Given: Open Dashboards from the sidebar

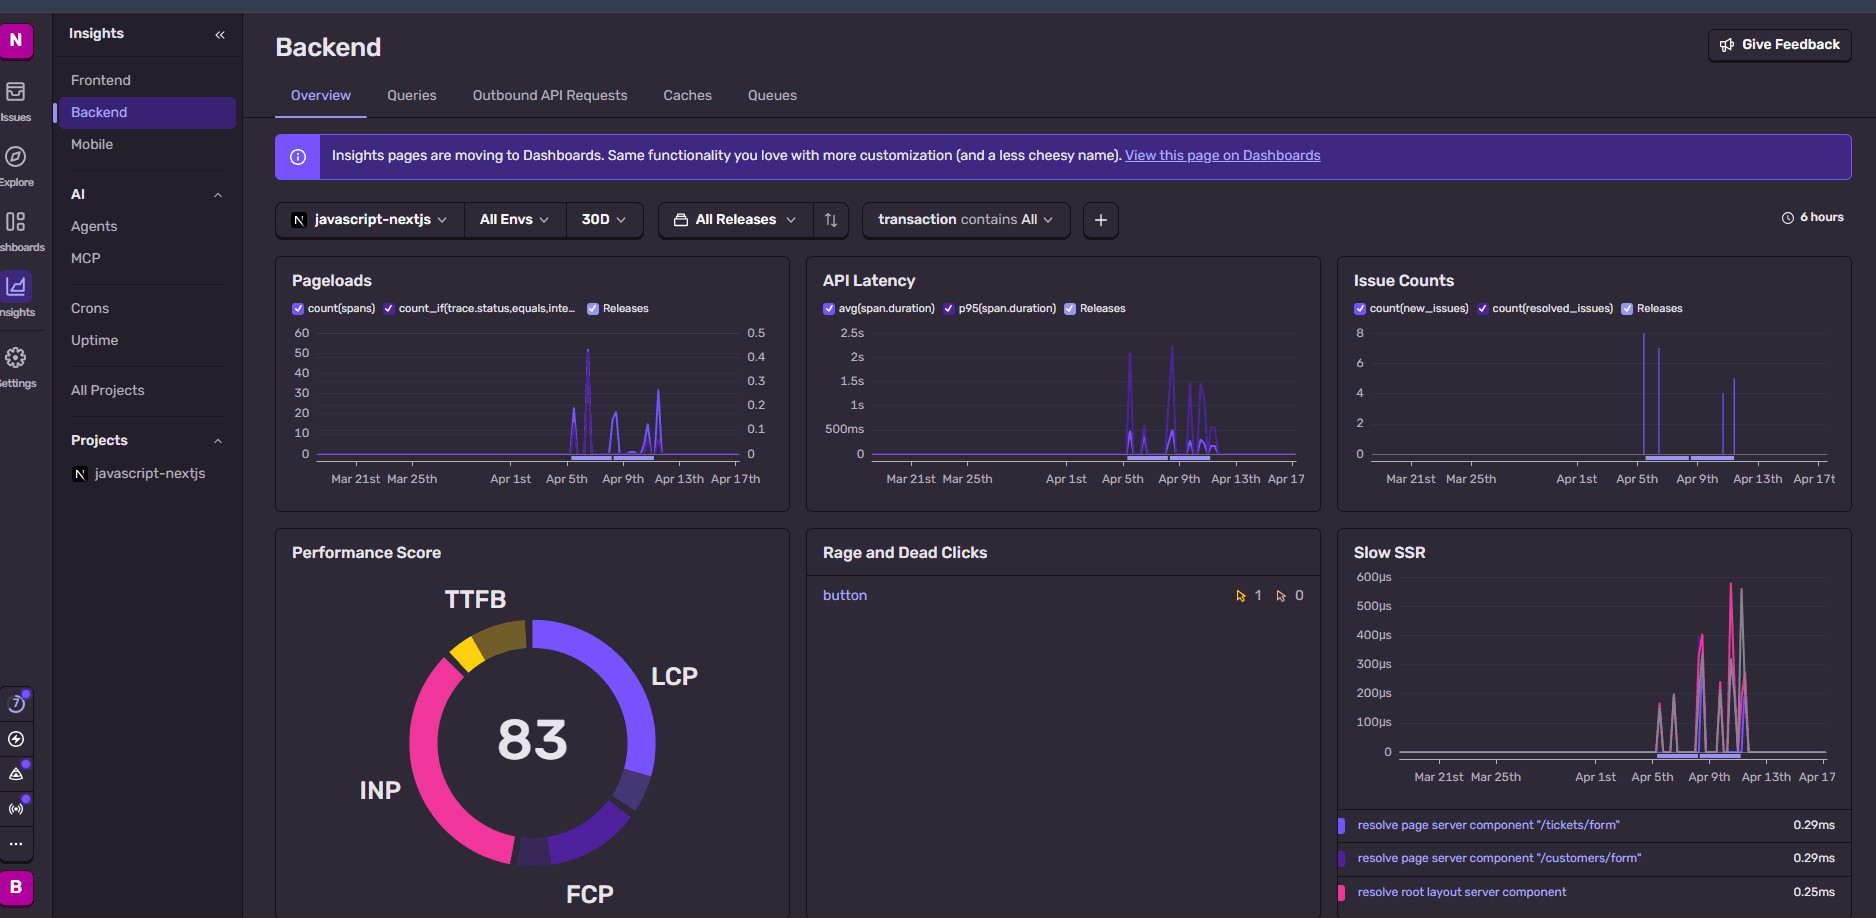Looking at the screenshot, I should [16, 222].
